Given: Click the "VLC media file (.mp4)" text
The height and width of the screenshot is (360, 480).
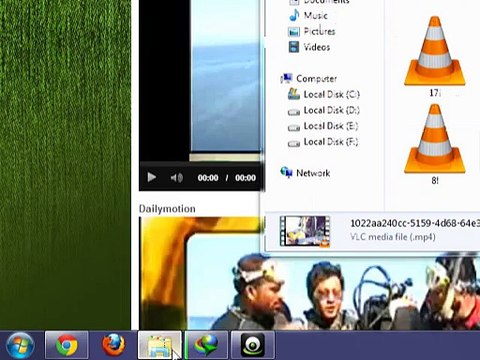Looking at the screenshot, I should [393, 237].
